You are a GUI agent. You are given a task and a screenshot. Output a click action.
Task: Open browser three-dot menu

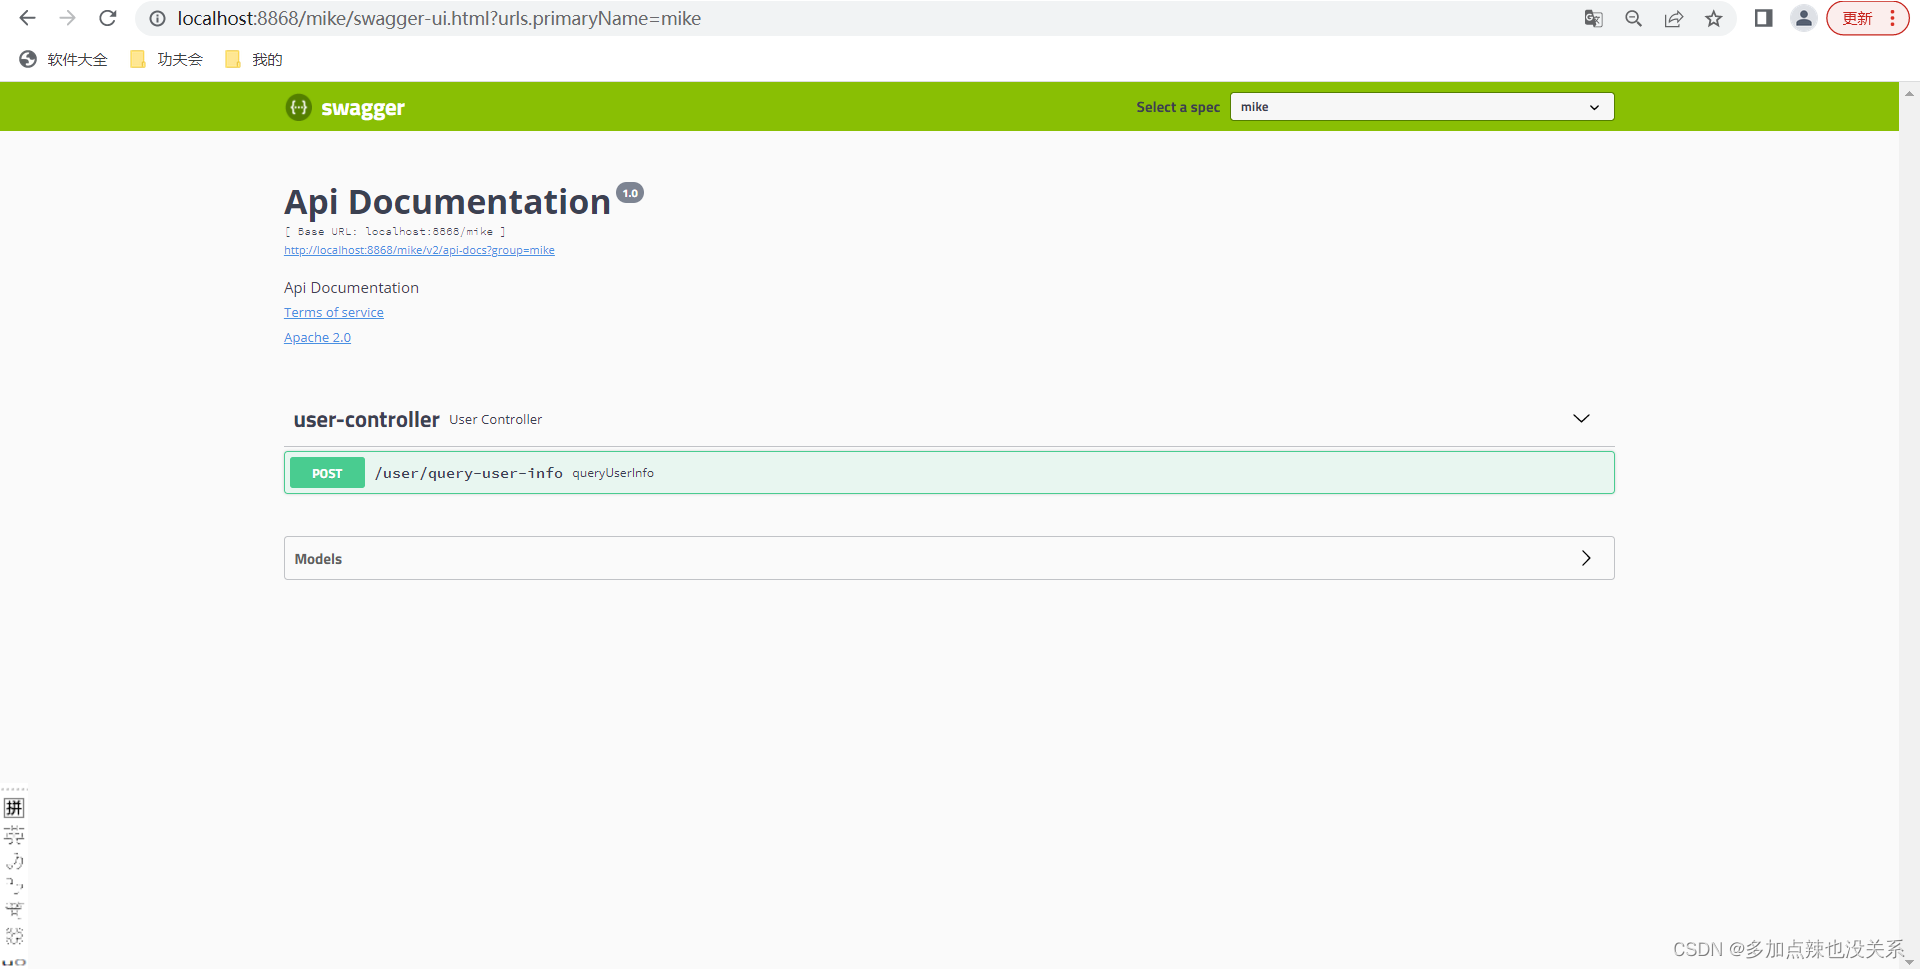tap(1893, 18)
